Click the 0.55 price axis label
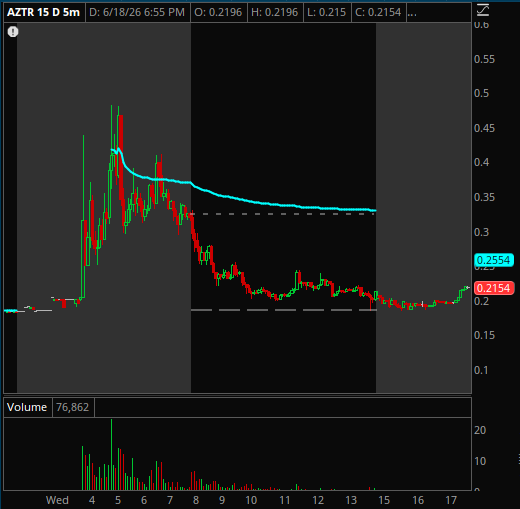Image resolution: width=520 pixels, height=509 pixels. pyautogui.click(x=484, y=59)
